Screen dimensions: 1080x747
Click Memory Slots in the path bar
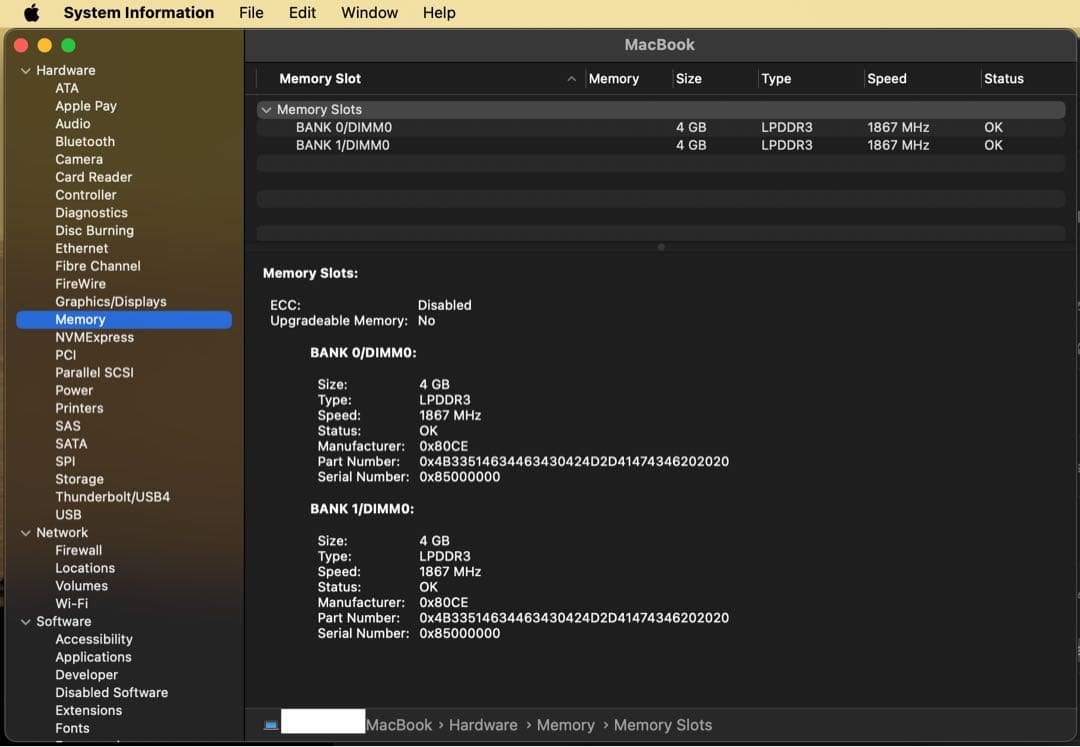tap(663, 725)
